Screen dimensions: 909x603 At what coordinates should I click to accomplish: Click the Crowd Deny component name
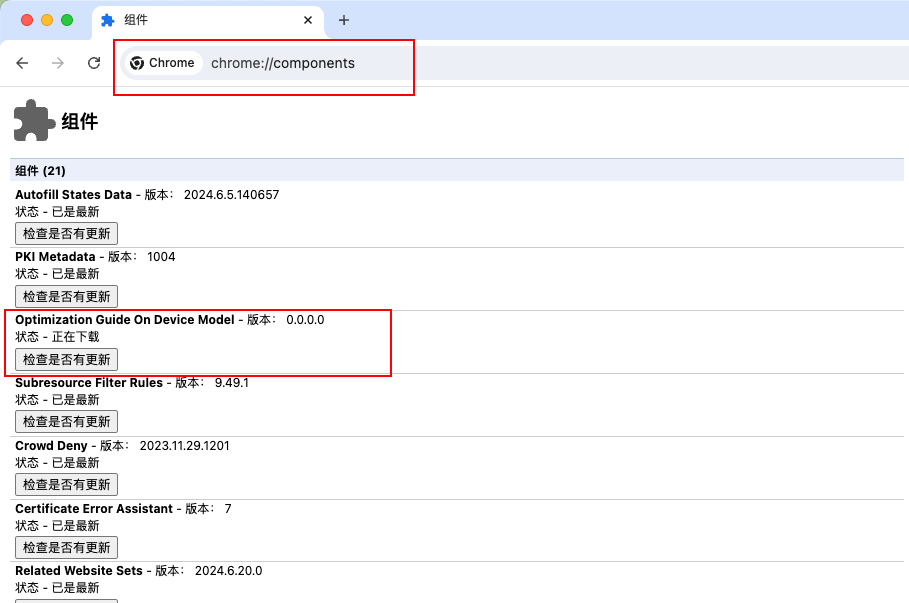pyautogui.click(x=51, y=446)
